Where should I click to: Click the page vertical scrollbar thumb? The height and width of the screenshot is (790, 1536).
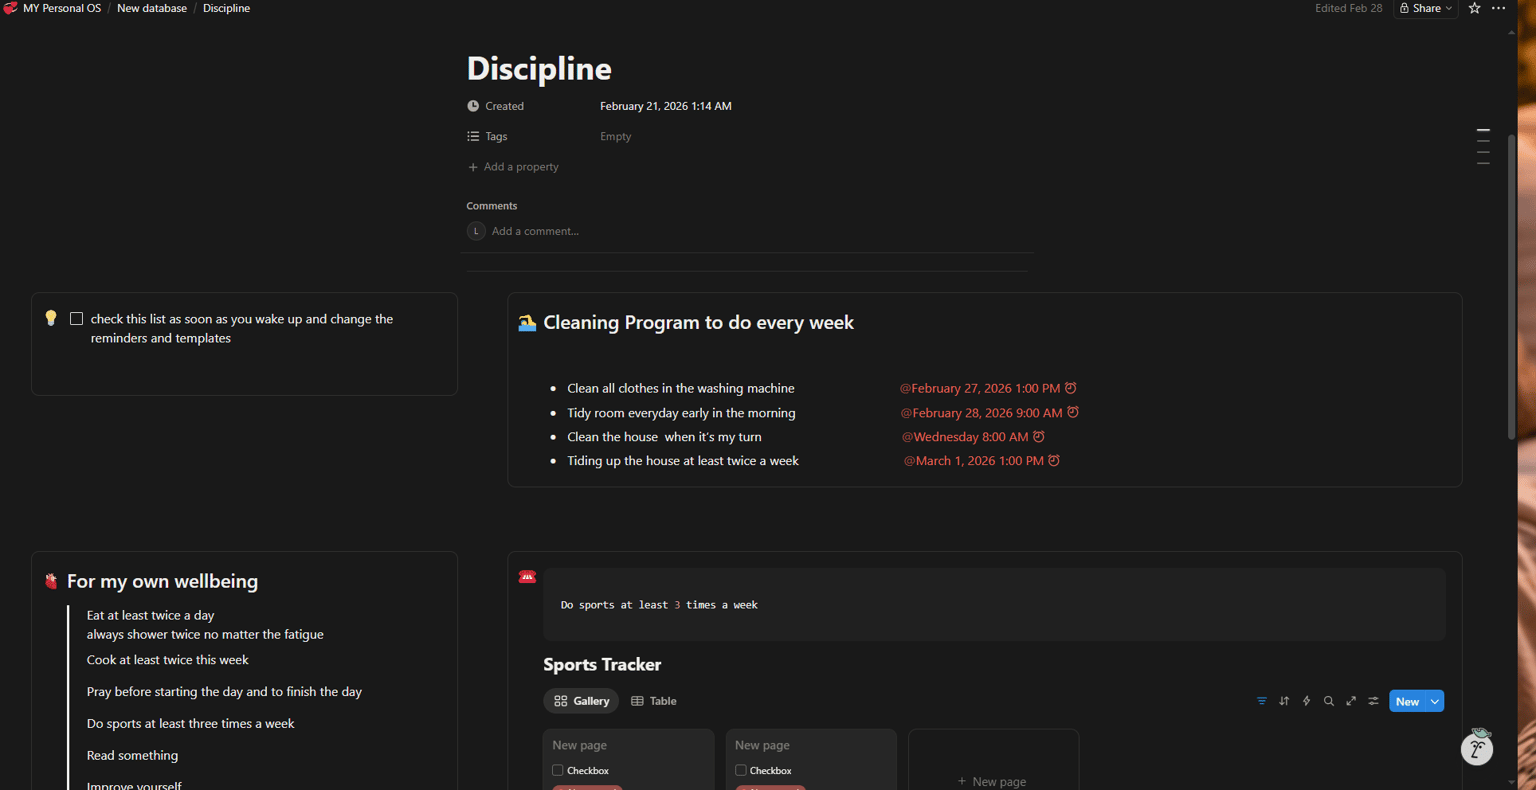click(1511, 285)
